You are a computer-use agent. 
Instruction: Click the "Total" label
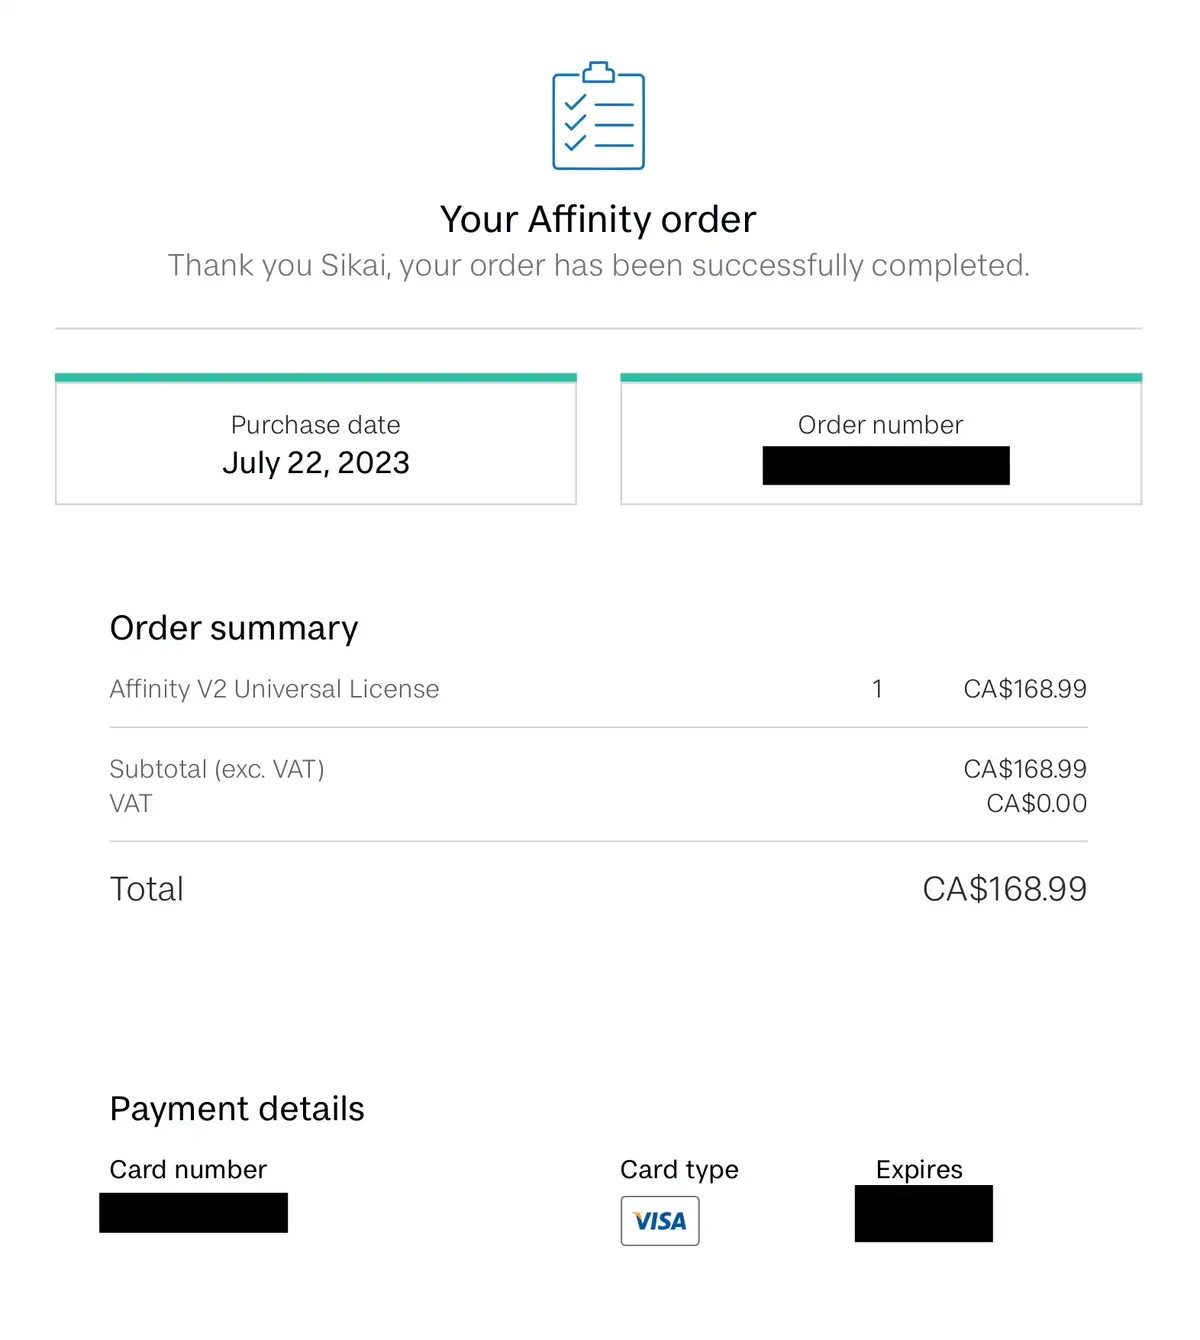tap(147, 889)
